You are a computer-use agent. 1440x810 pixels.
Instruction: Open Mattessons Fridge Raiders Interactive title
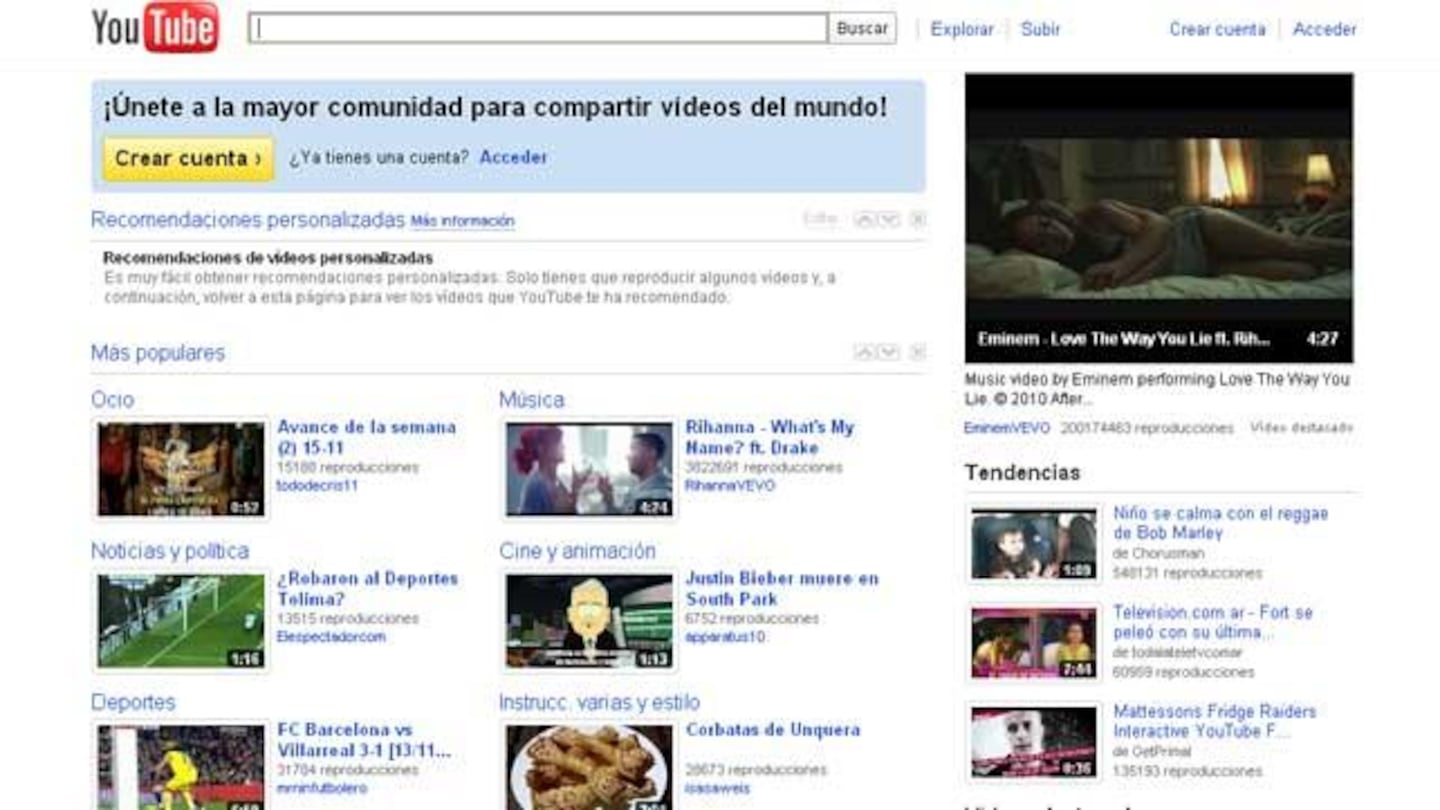pyautogui.click(x=1215, y=721)
